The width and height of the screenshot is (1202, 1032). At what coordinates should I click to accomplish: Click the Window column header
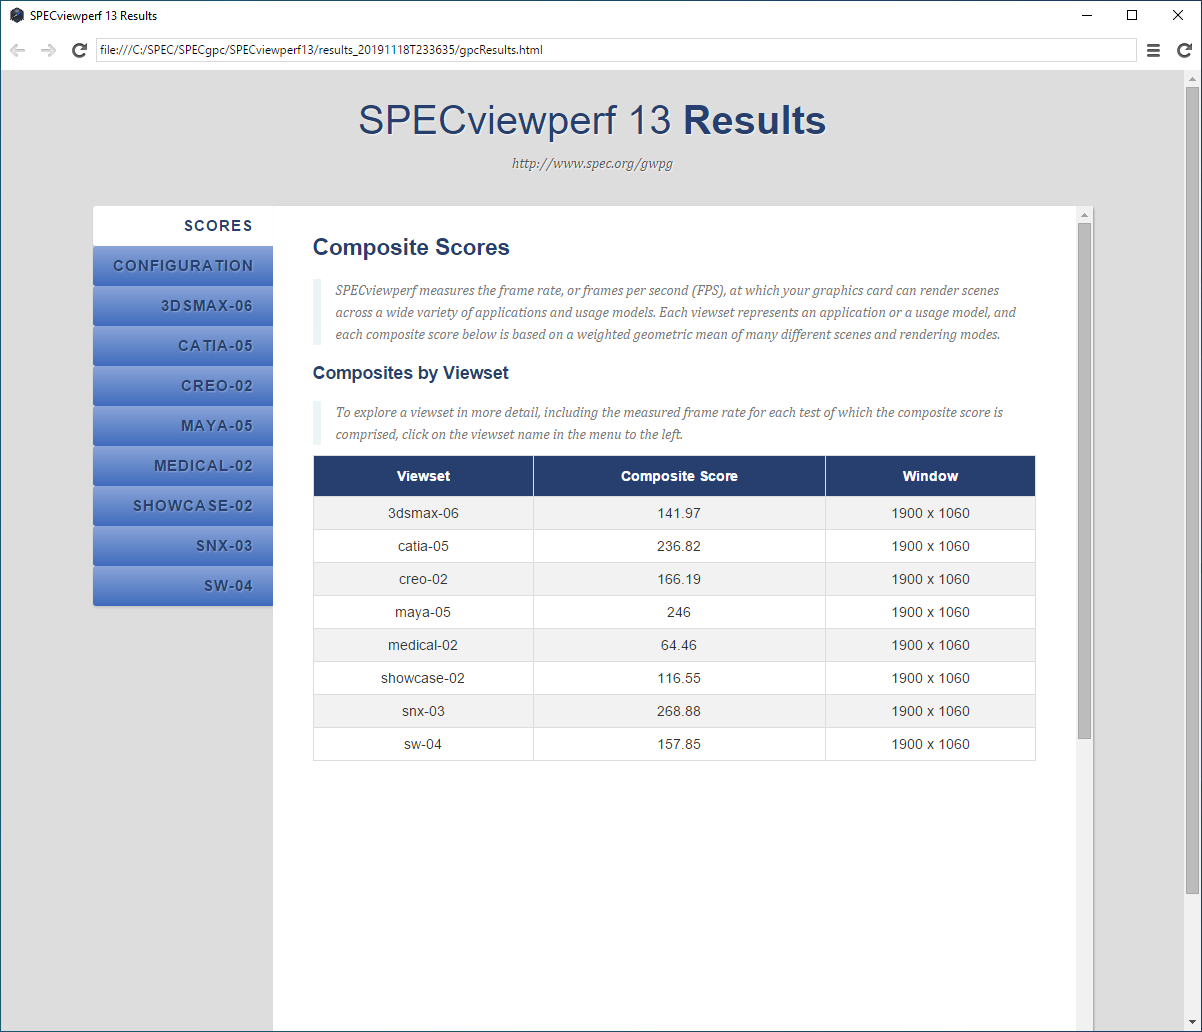930,476
